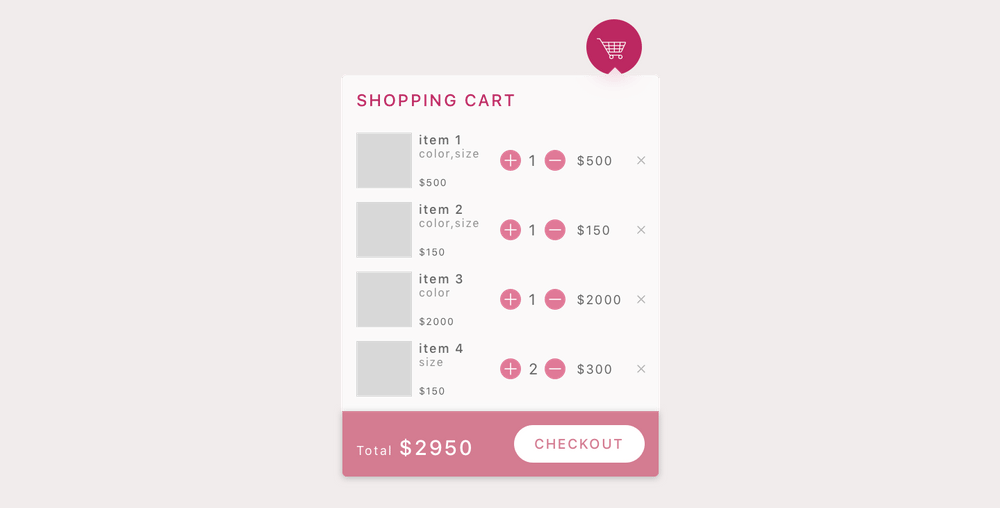Click minus button for item 4
1000x508 pixels.
[x=555, y=369]
